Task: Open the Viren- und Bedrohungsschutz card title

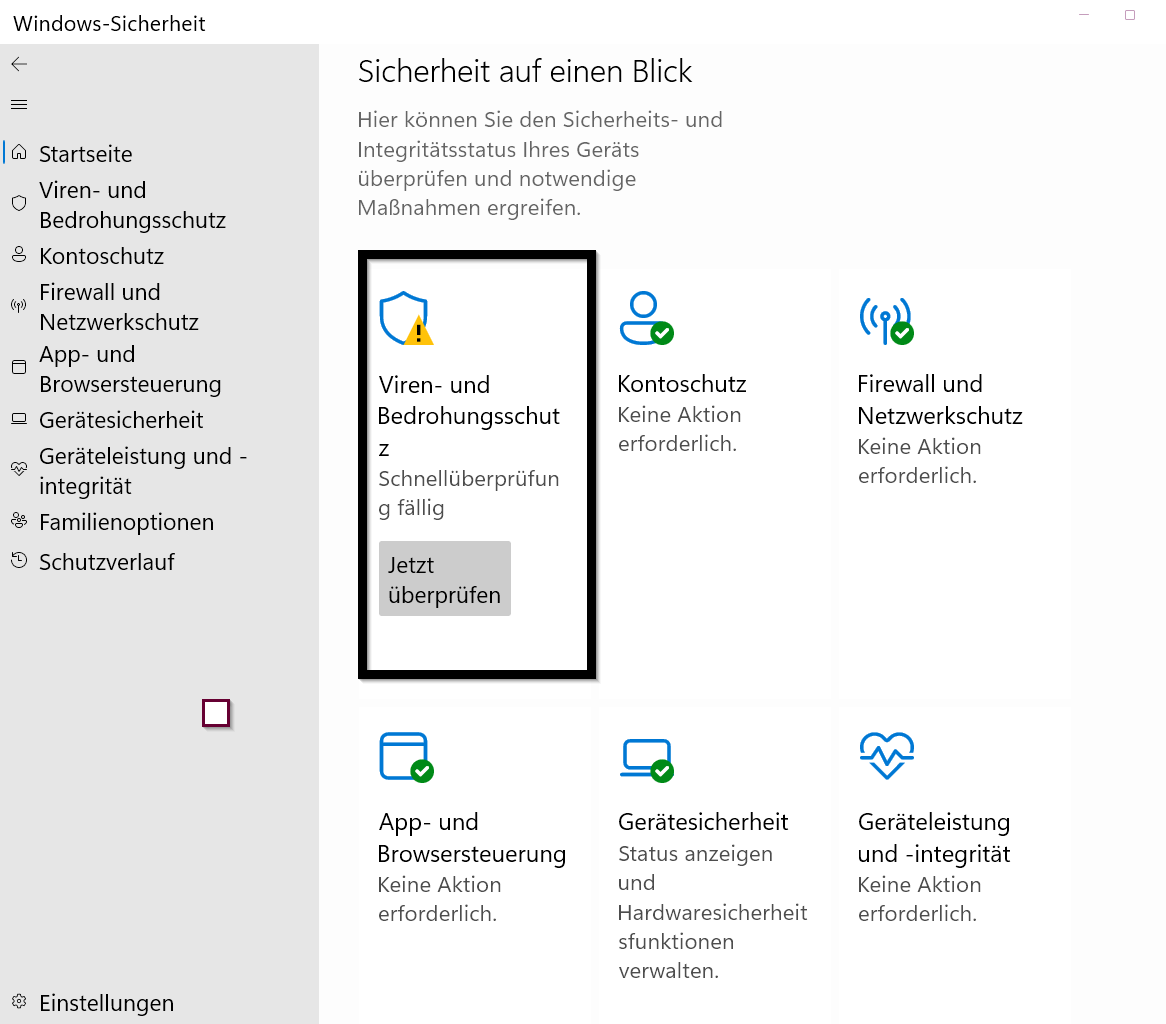Action: [468, 416]
